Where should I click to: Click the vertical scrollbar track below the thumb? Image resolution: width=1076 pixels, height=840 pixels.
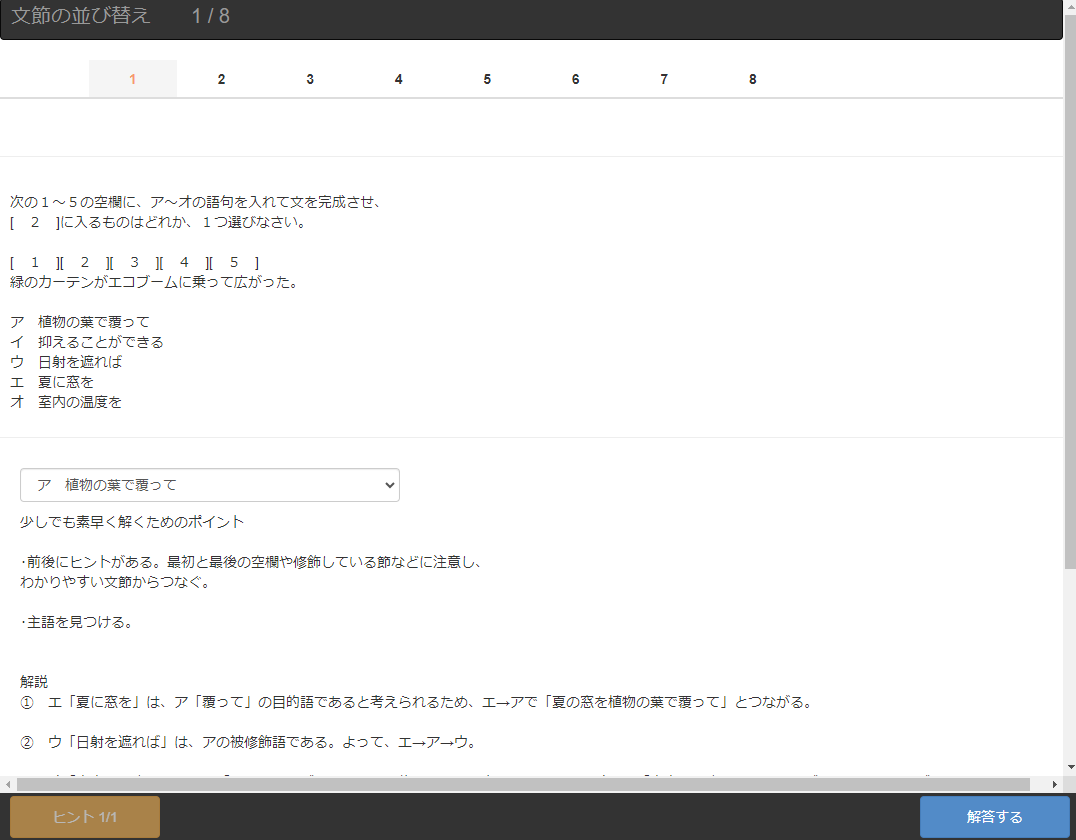pyautogui.click(x=1069, y=660)
